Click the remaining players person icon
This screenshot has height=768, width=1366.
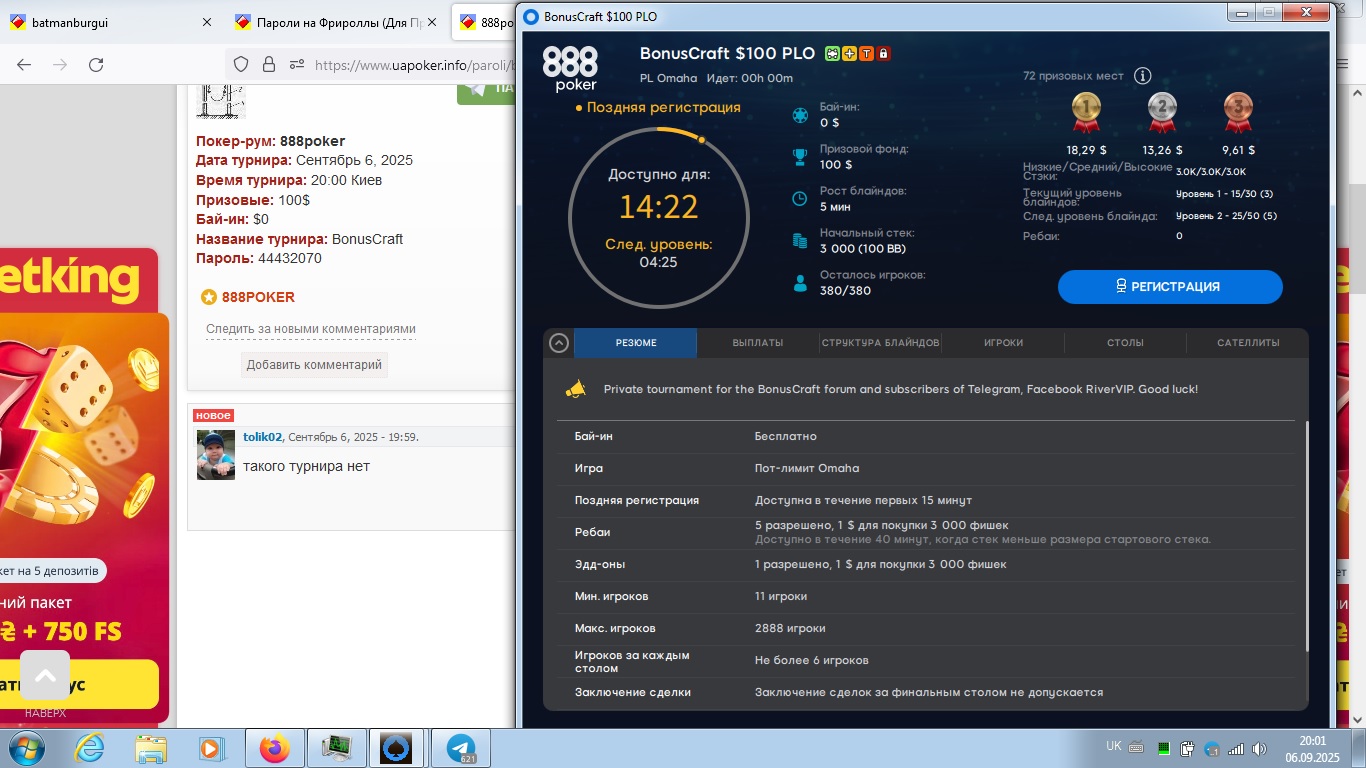click(x=800, y=282)
